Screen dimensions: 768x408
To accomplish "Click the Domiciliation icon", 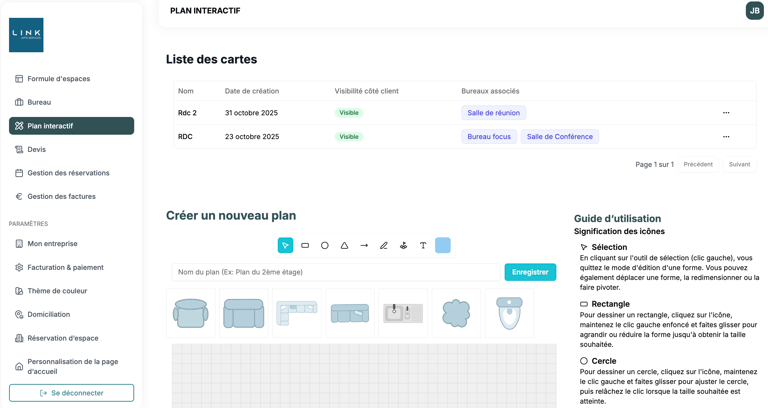I will pos(19,314).
